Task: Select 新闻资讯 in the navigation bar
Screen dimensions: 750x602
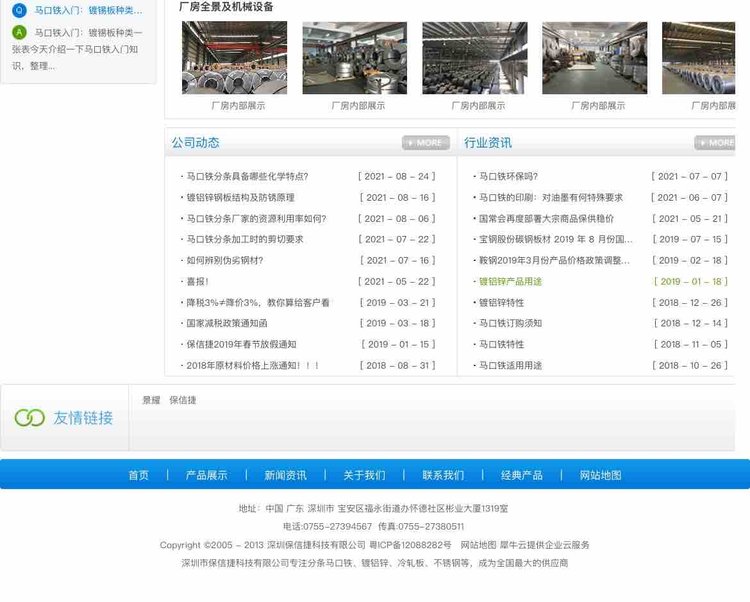Action: tap(285, 475)
